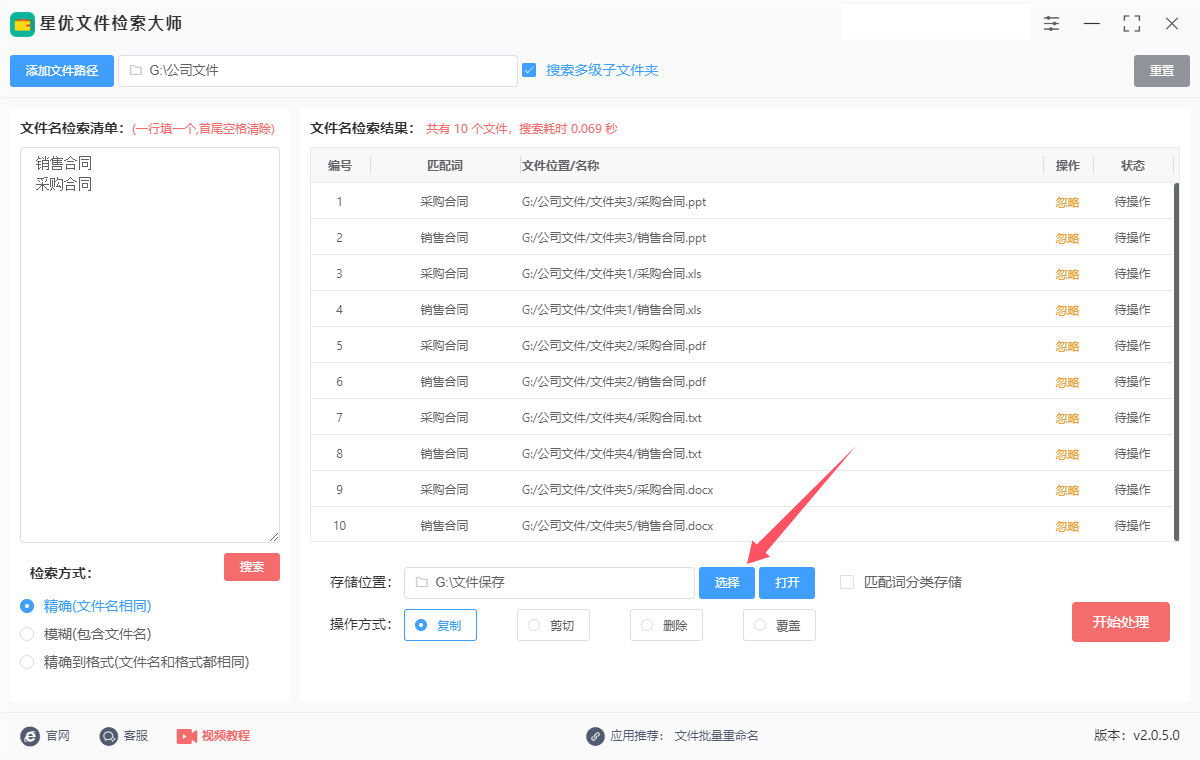
Task: Click the G:\文件保存 storage path field
Action: click(549, 583)
